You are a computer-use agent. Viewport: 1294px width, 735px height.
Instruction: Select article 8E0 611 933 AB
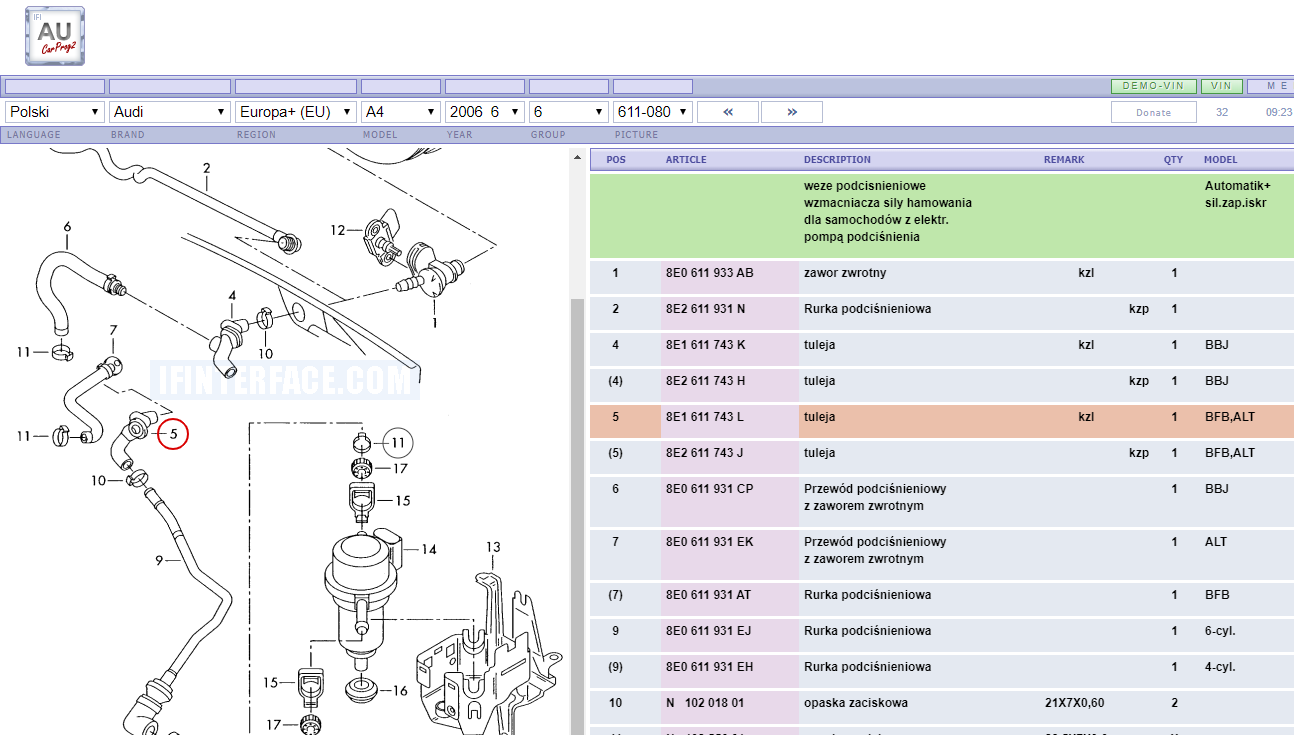pos(710,273)
